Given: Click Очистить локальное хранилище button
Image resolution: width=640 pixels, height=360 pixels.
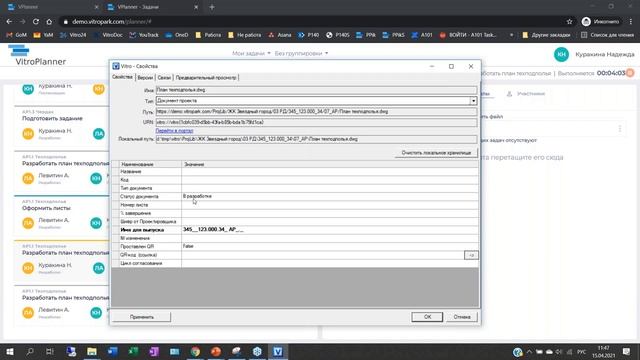Looking at the screenshot, I should click(436, 153).
